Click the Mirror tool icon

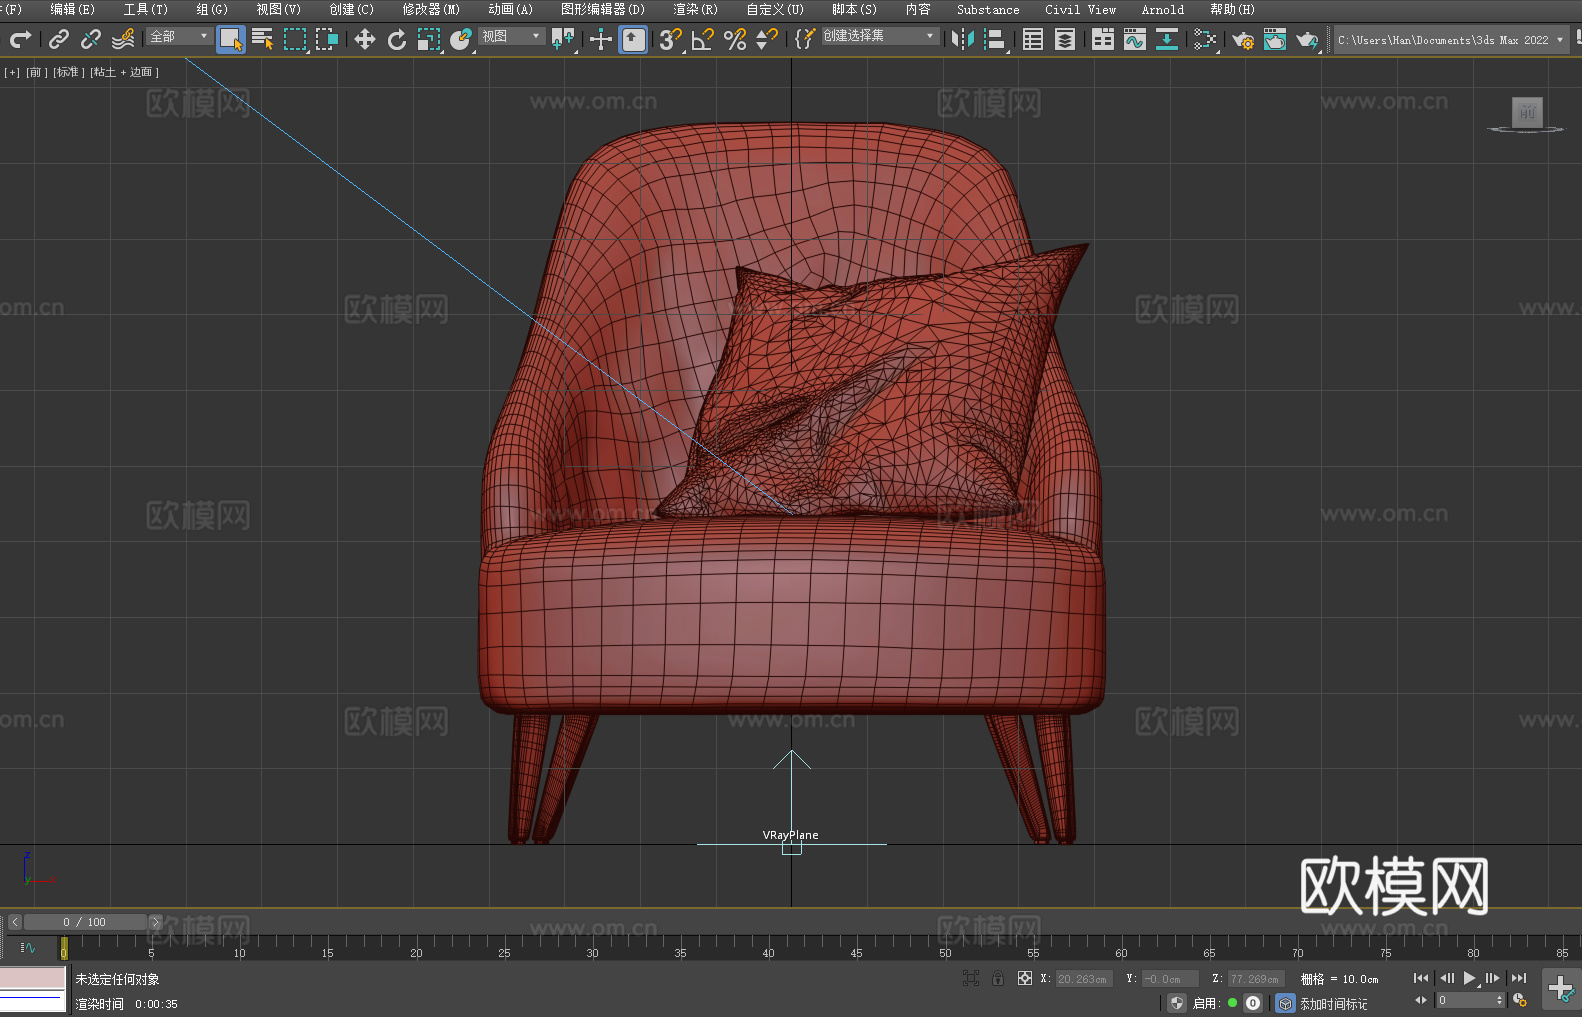point(963,39)
